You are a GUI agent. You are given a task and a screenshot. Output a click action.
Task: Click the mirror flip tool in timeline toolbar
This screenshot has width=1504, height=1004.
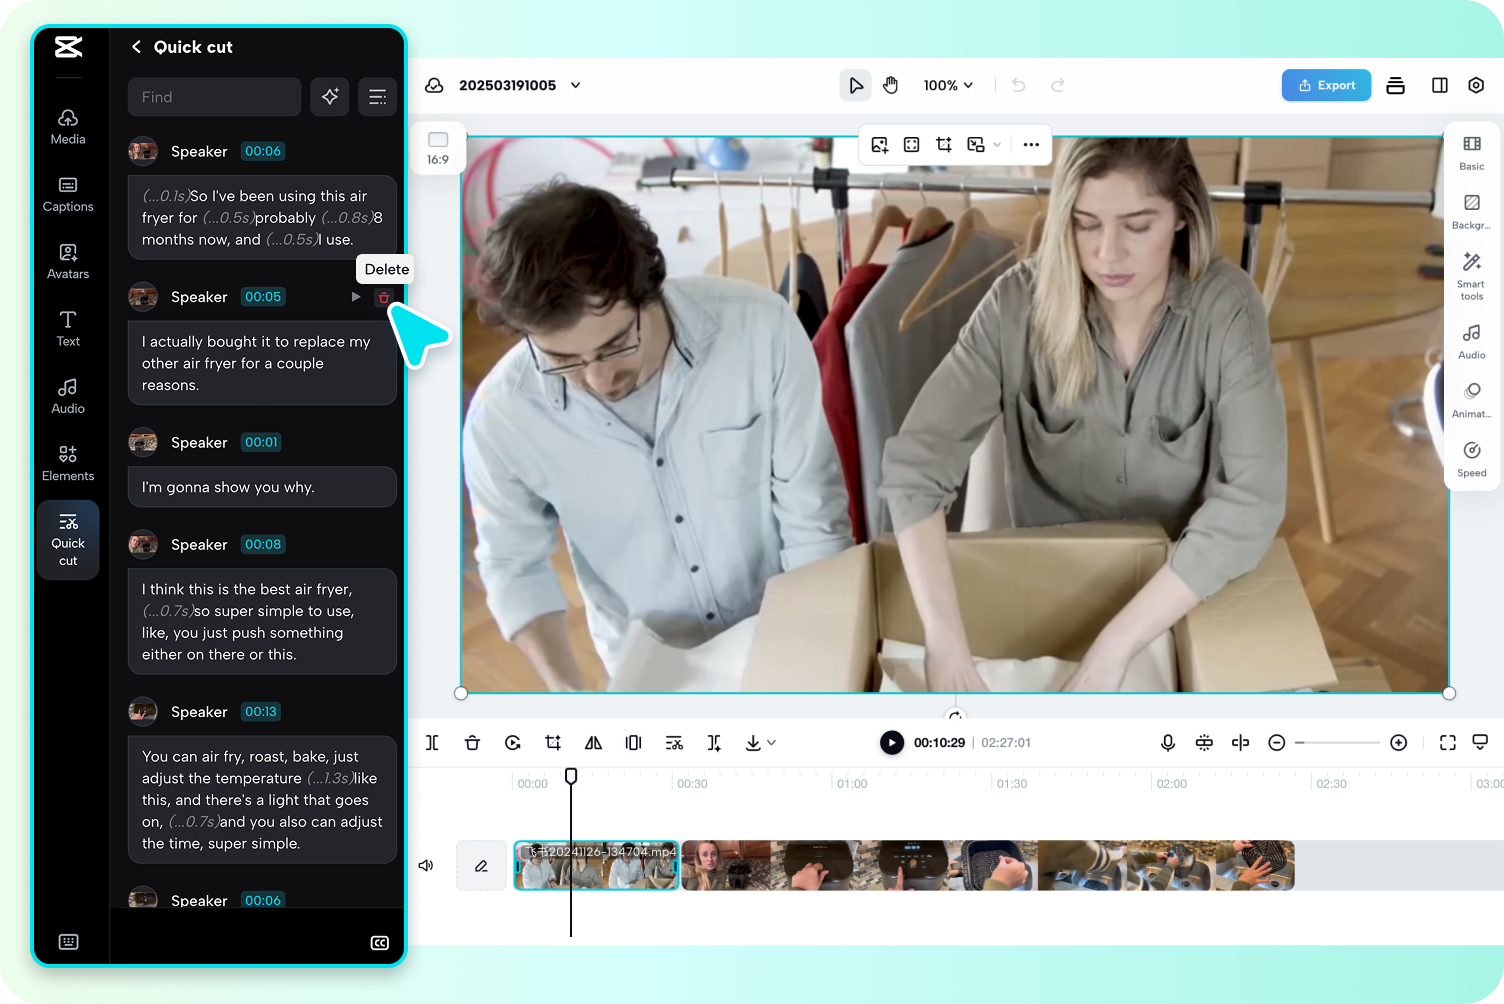(x=593, y=743)
